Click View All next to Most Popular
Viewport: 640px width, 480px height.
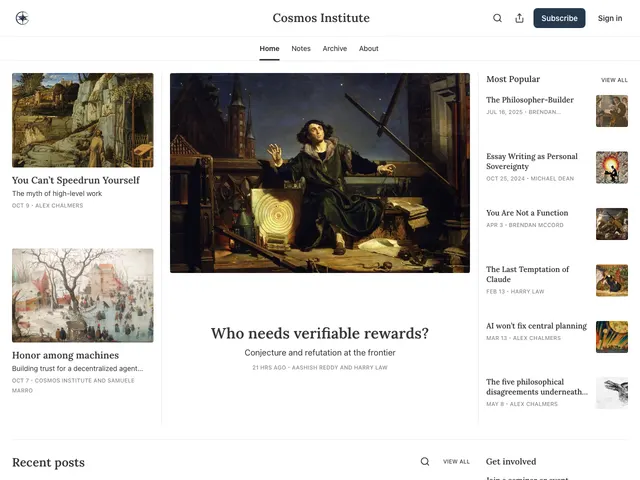click(614, 80)
